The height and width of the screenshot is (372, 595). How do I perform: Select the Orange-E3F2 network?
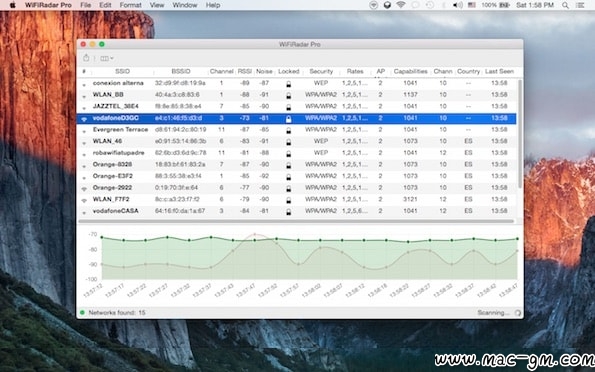296,176
